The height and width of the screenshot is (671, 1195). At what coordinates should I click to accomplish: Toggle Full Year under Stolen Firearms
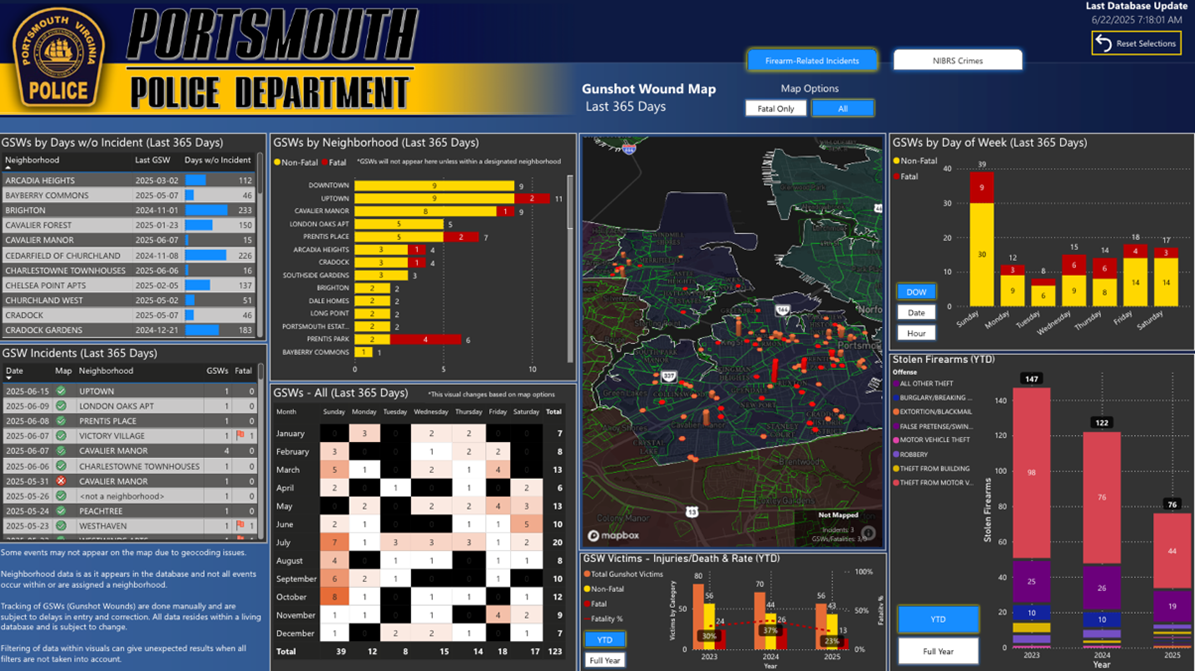(x=937, y=651)
